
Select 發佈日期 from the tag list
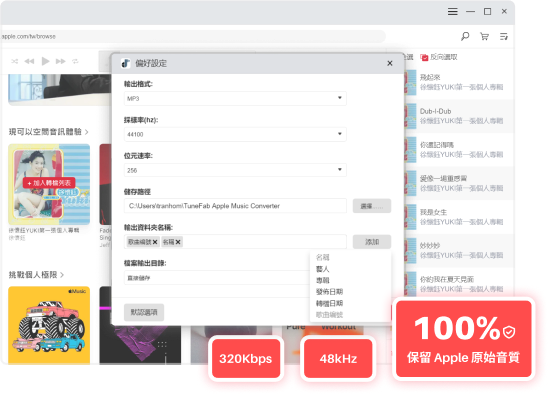click(329, 292)
